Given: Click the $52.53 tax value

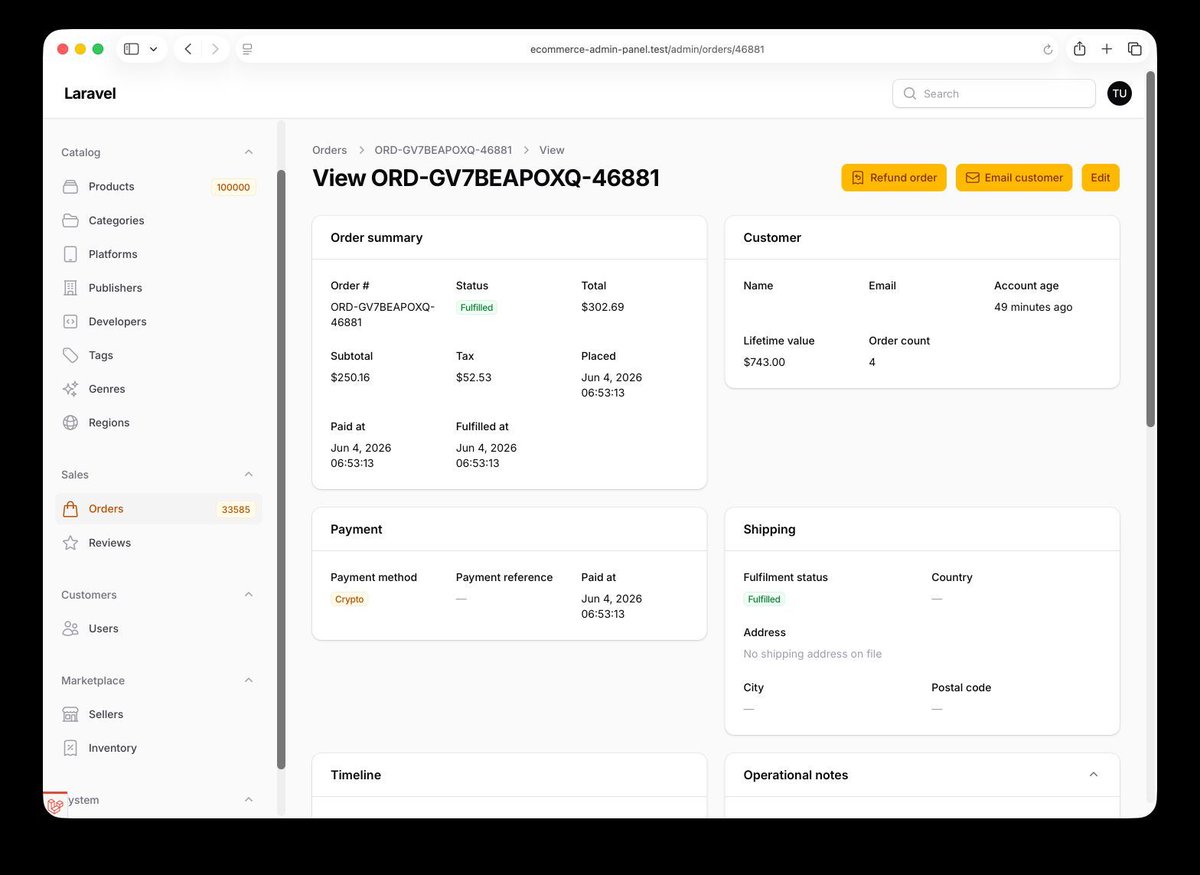Looking at the screenshot, I should pyautogui.click(x=474, y=377).
